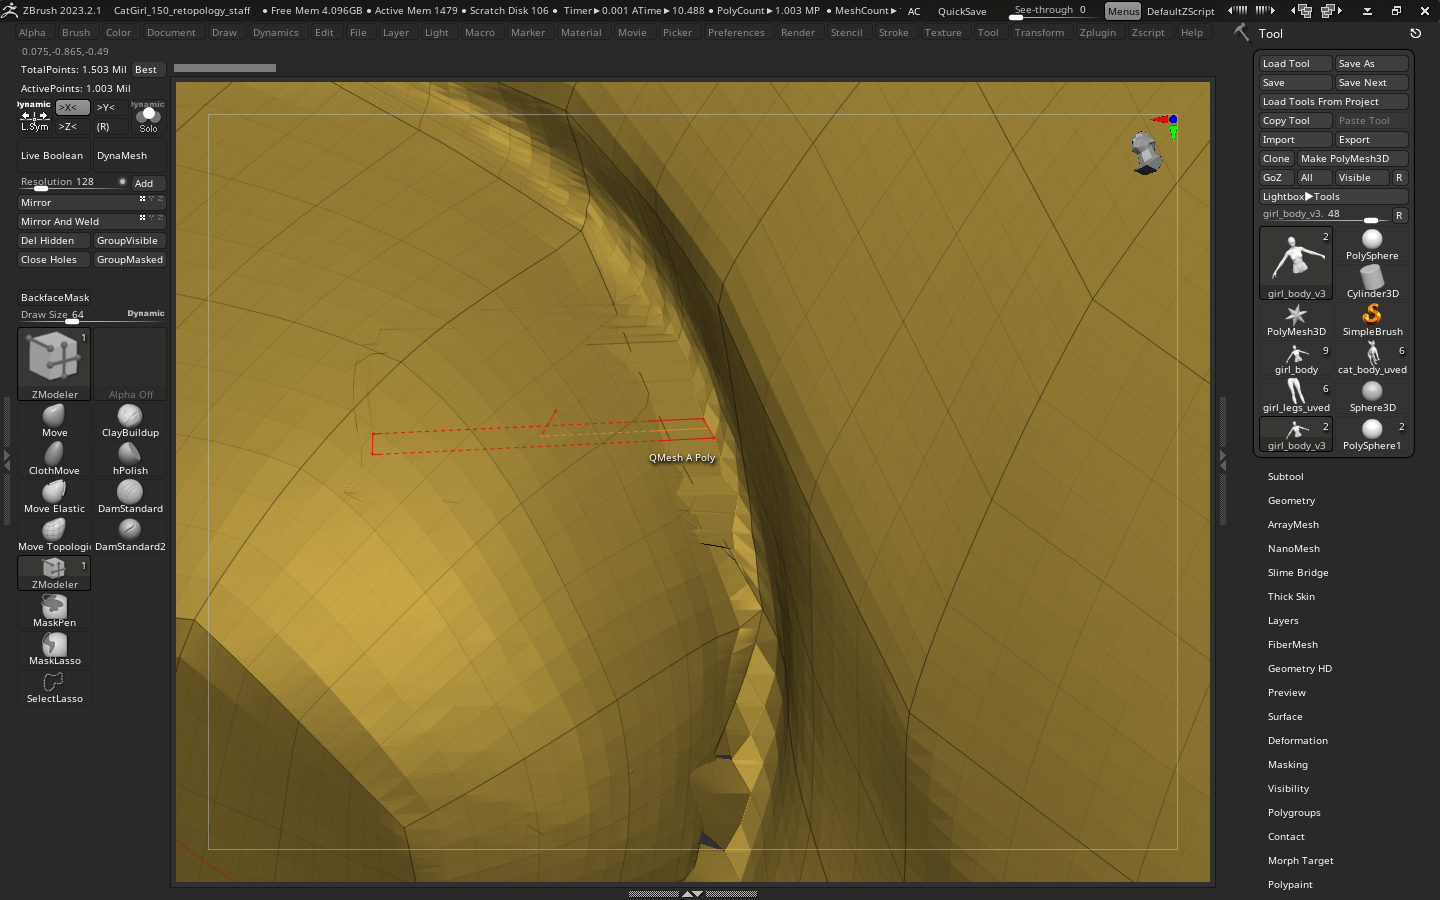Enable BackfaceMask option

(55, 298)
